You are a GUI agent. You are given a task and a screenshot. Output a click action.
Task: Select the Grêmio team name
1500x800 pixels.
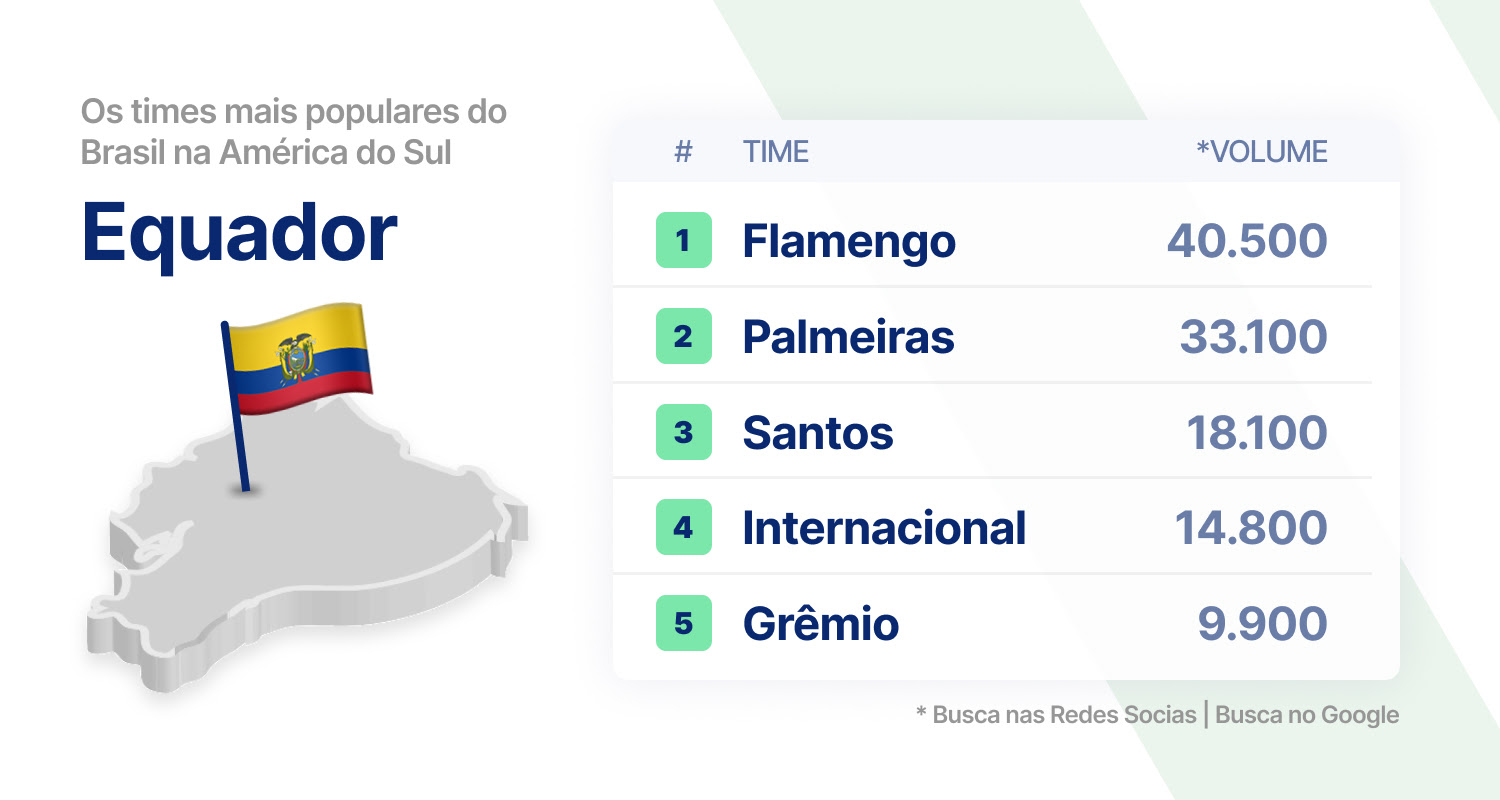click(821, 624)
